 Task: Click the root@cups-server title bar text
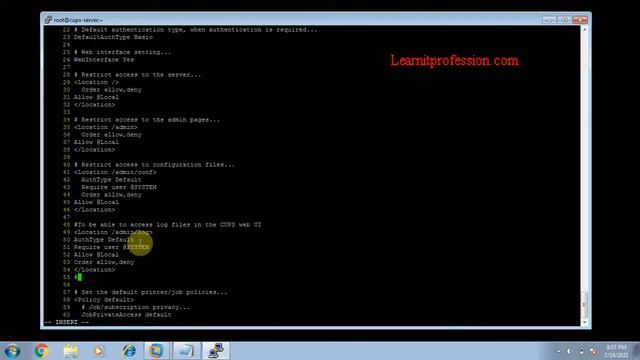pyautogui.click(x=78, y=20)
